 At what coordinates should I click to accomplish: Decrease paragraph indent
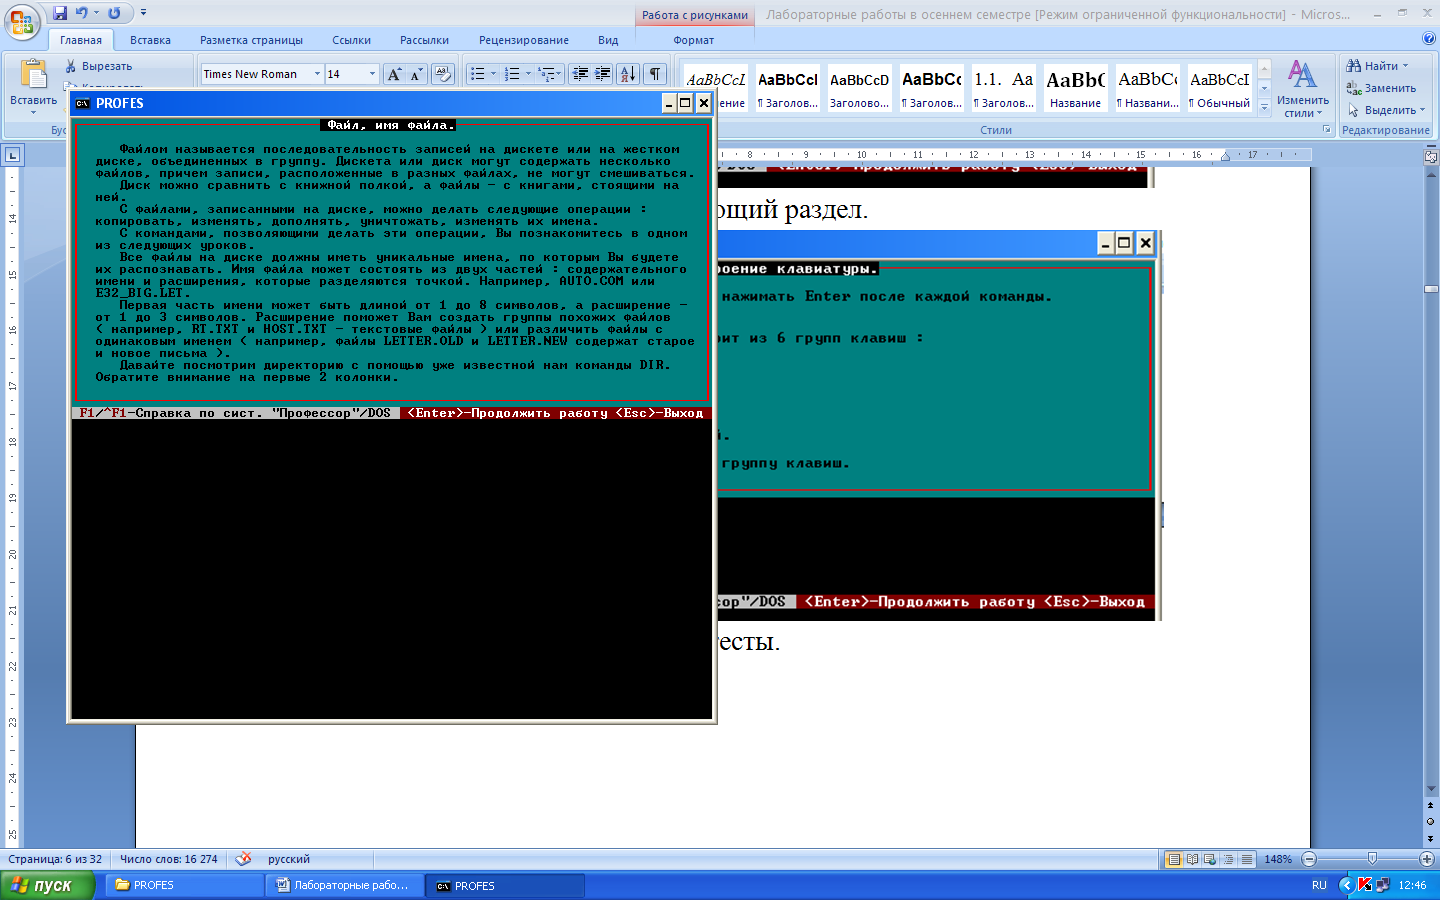pos(580,74)
